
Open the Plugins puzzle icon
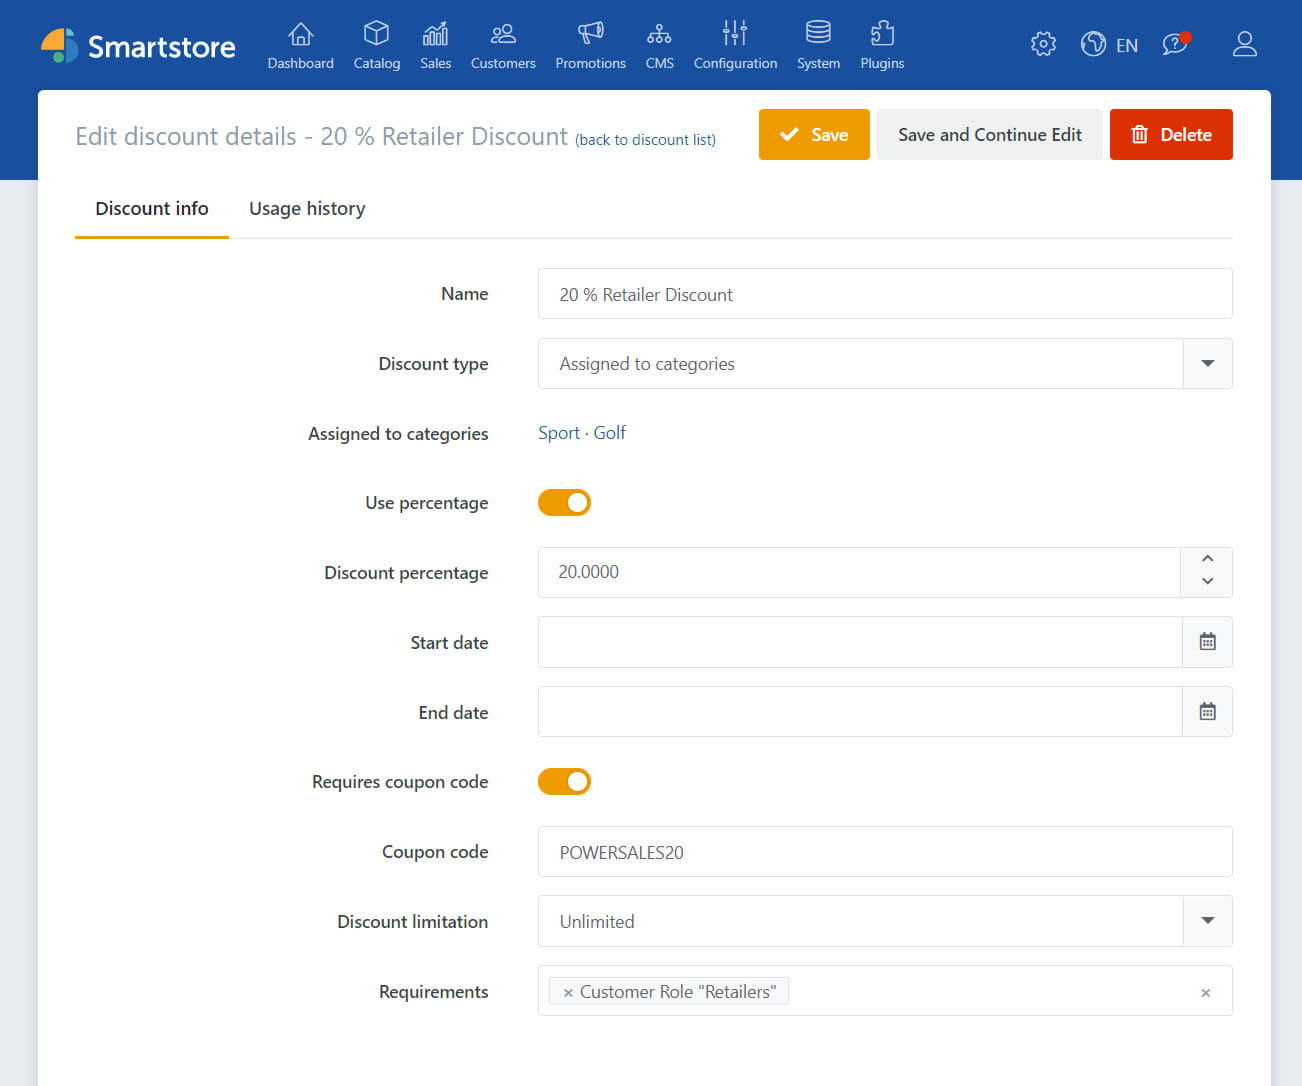(881, 35)
